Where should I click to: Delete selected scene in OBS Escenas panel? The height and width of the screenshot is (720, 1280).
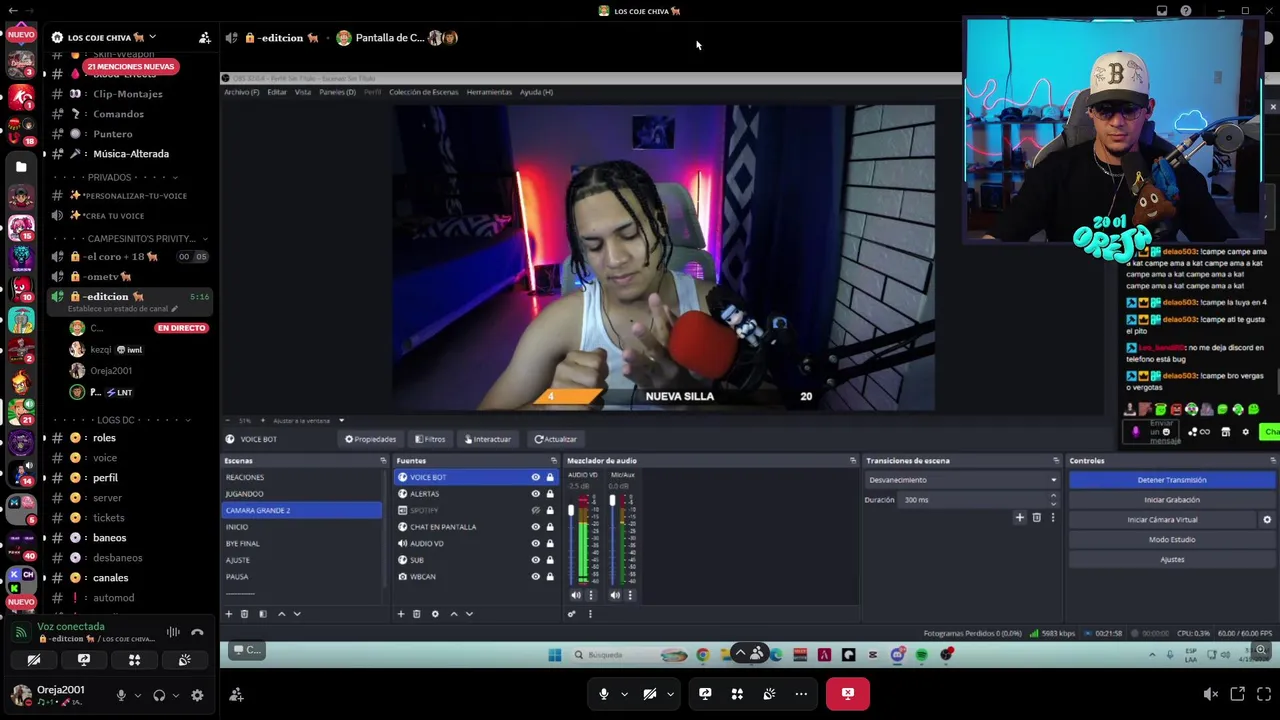tap(244, 614)
